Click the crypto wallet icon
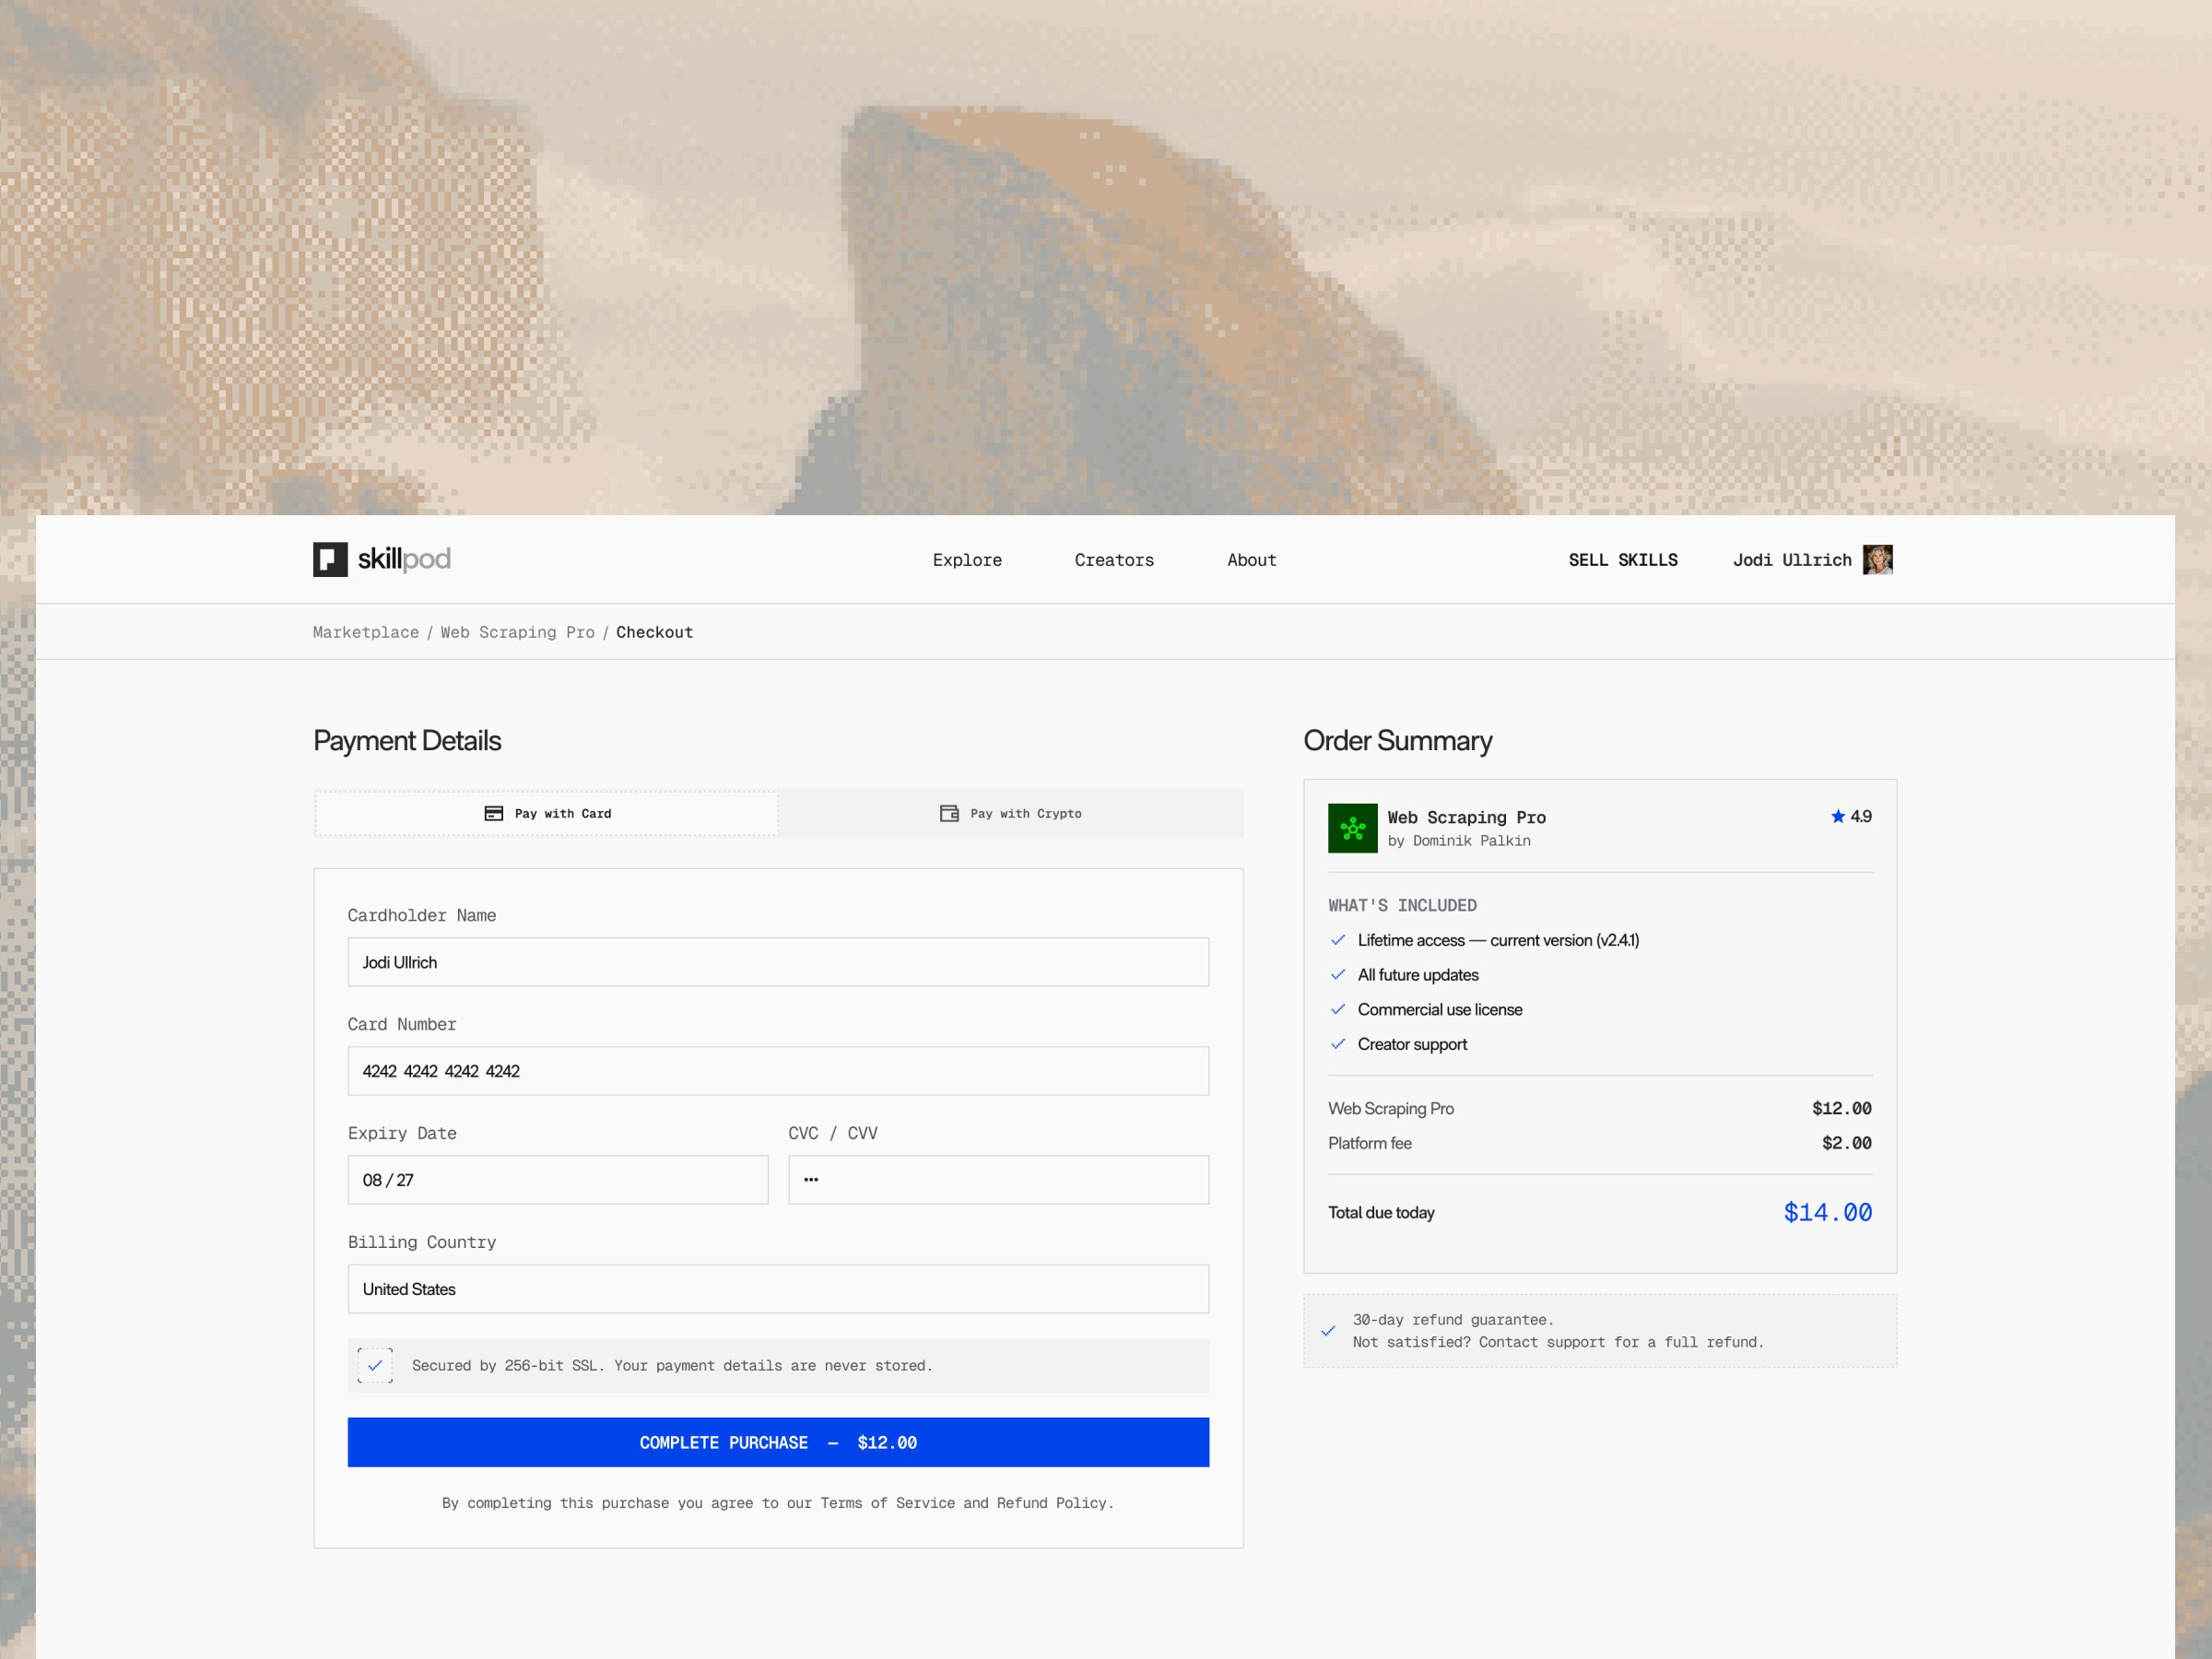This screenshot has height=1659, width=2212. 949,813
